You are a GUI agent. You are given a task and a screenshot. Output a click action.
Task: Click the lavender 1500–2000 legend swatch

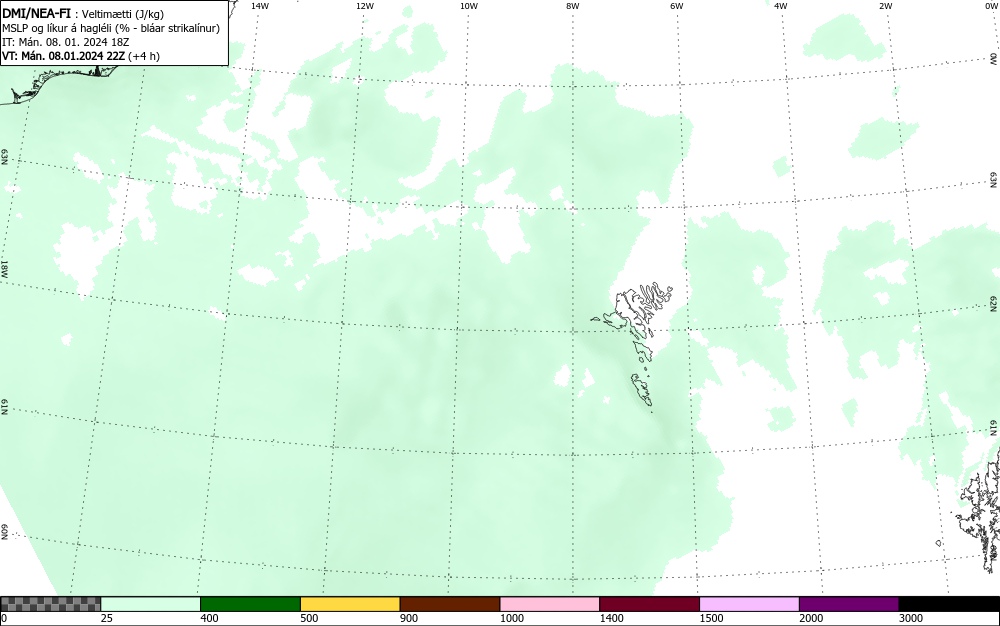click(749, 604)
